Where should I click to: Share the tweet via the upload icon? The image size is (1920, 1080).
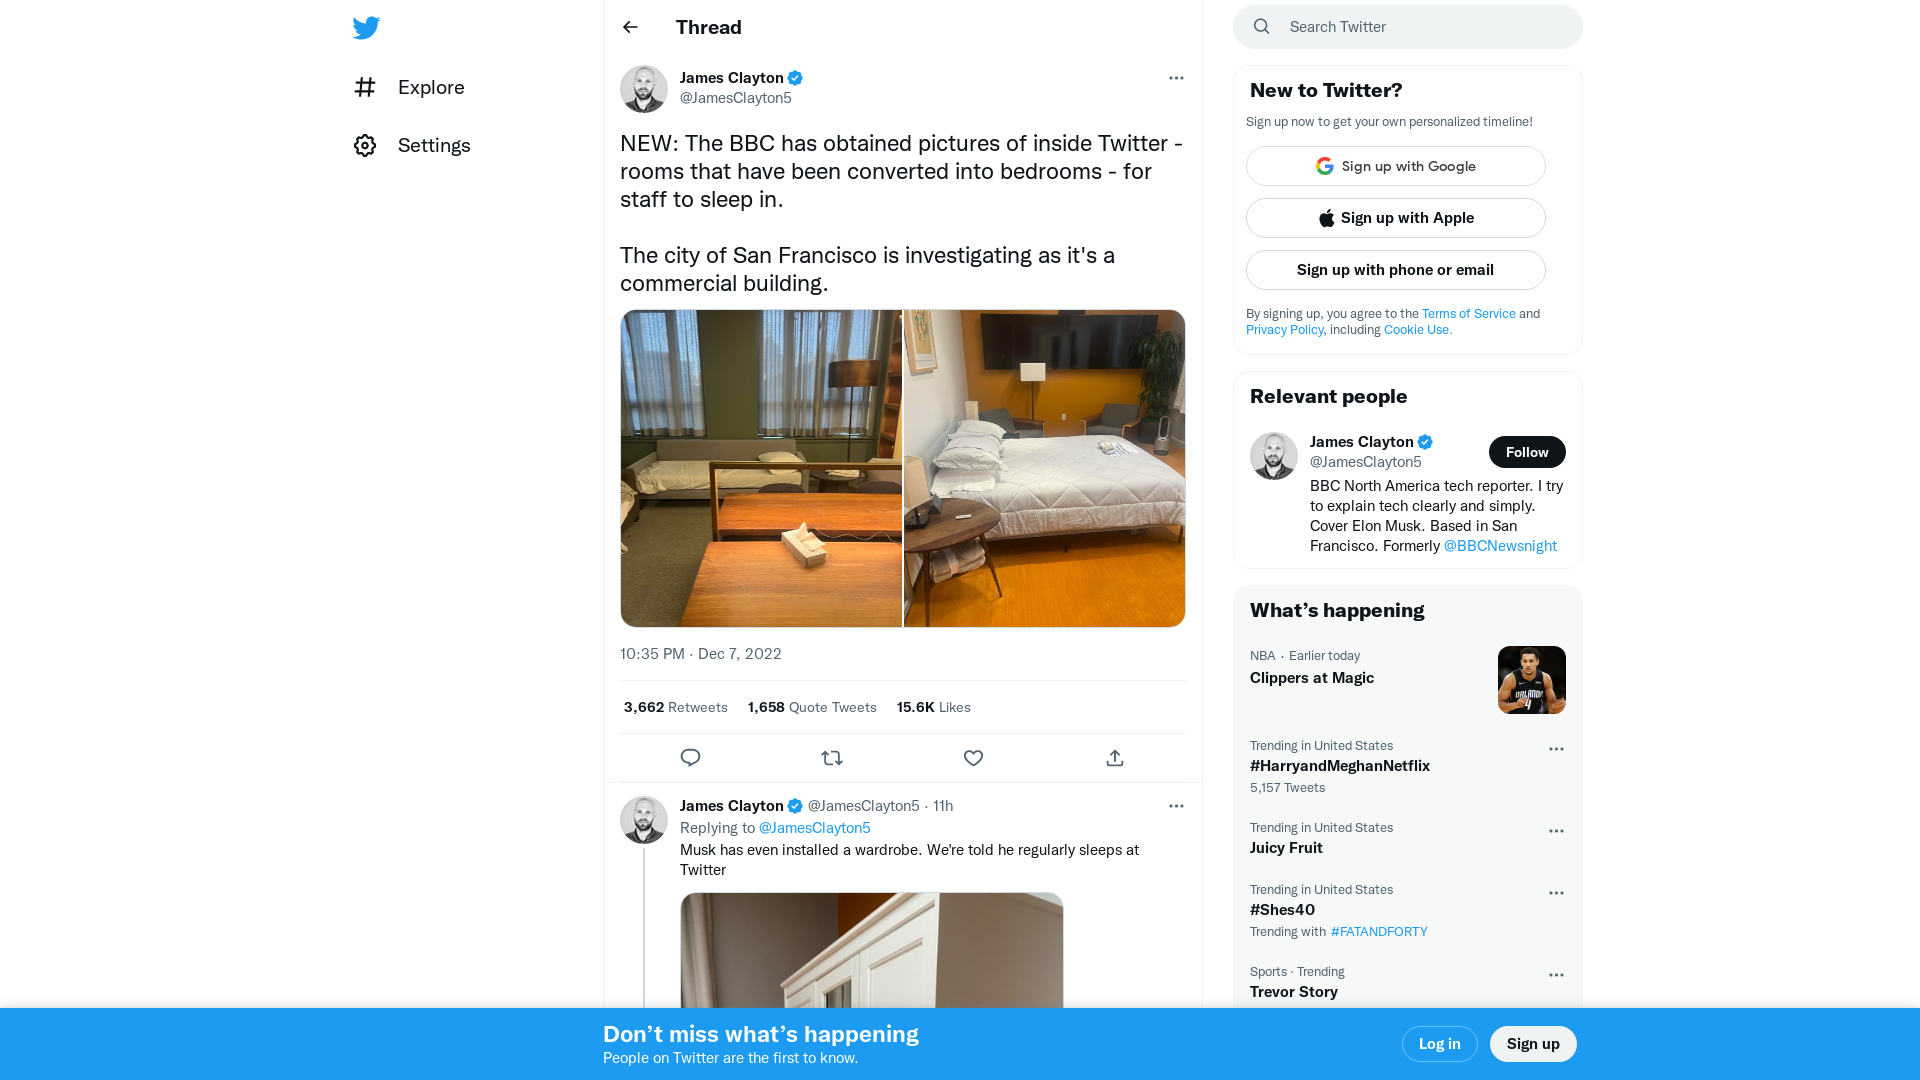[x=1114, y=758]
